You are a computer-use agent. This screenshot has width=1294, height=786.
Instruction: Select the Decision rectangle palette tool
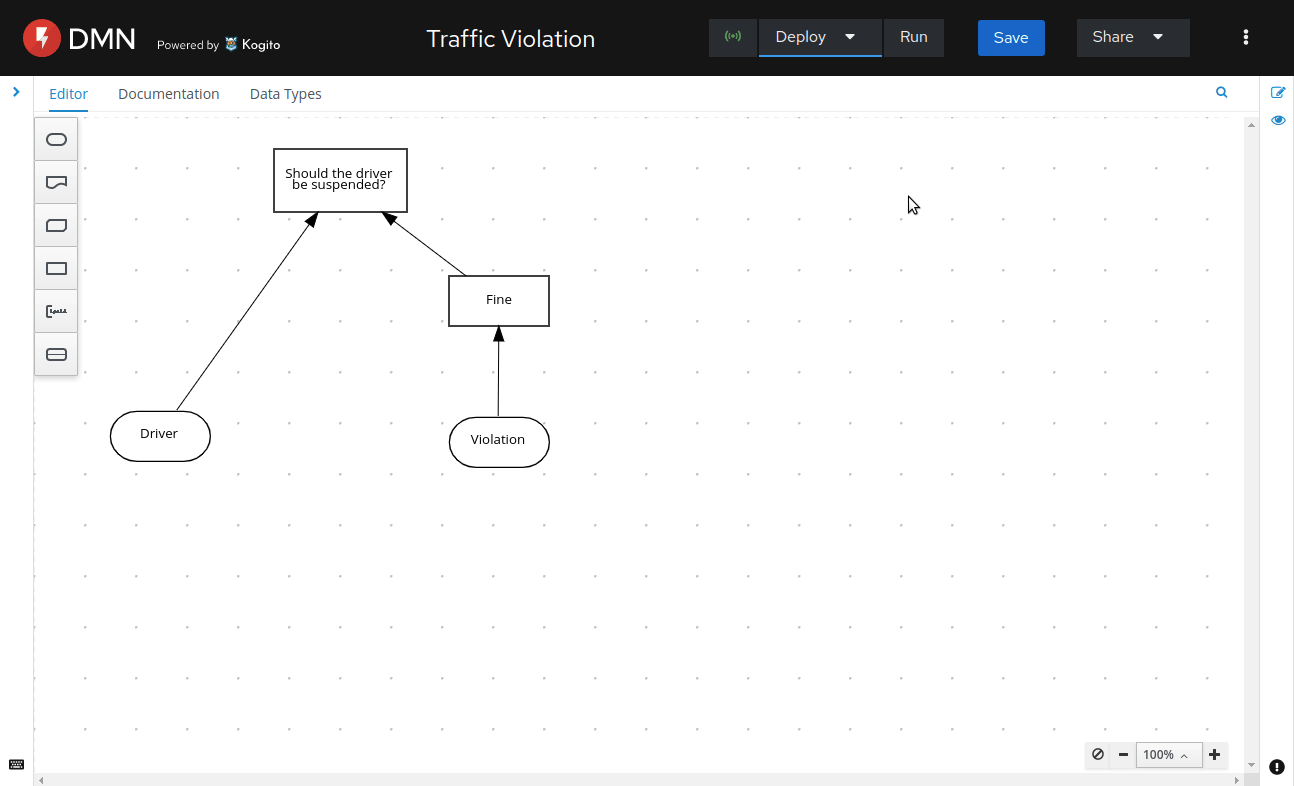[56, 268]
